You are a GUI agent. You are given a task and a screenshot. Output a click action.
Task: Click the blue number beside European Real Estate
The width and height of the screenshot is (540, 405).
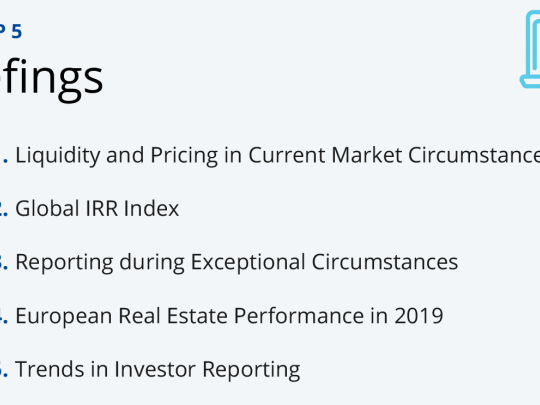coord(4,316)
